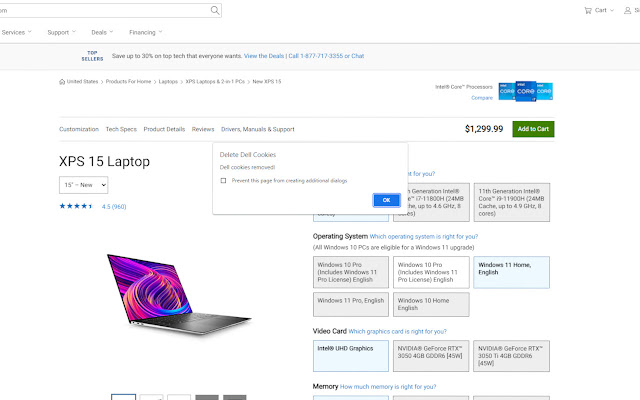Screen dimensions: 640x400
Task: Expand the Financing menu
Action: [x=146, y=32]
